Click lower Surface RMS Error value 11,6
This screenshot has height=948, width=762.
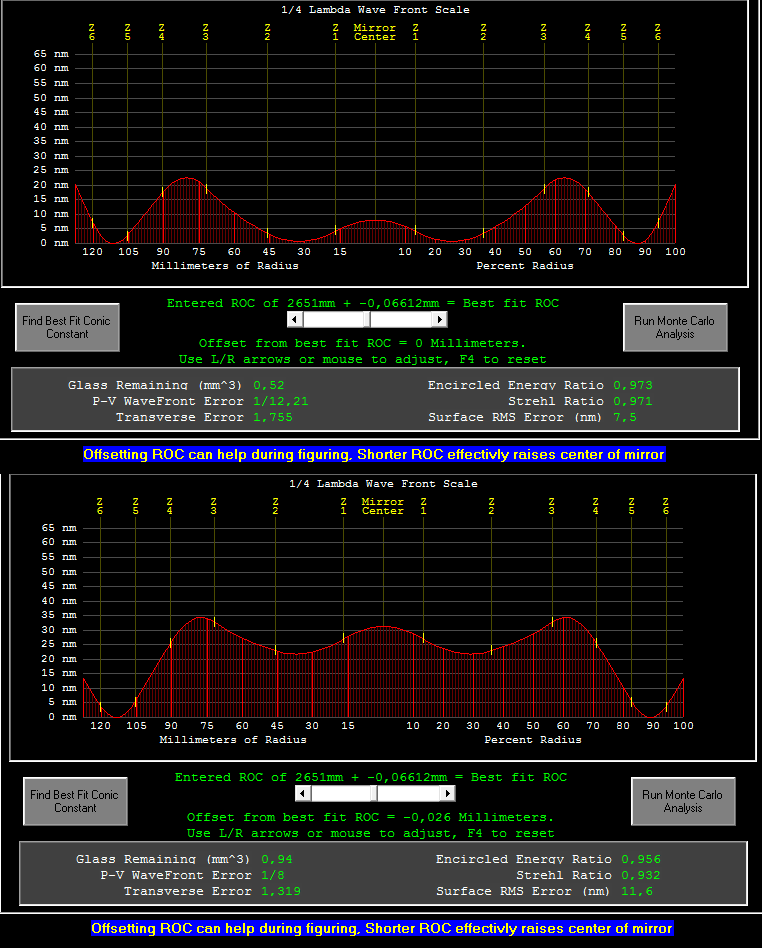pos(637,891)
